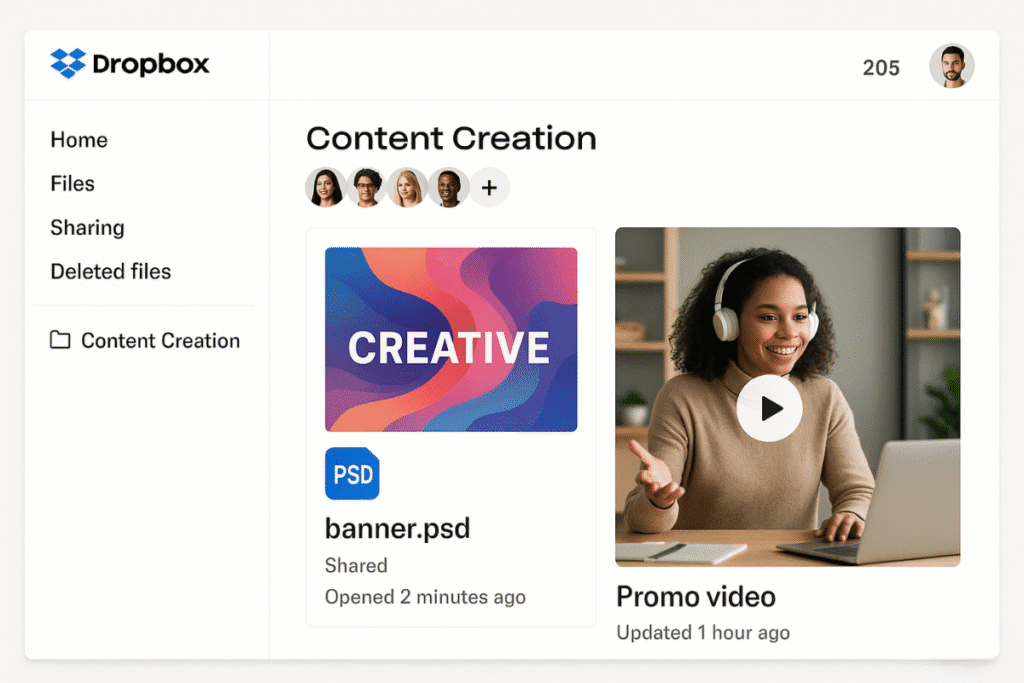The image size is (1024, 683).
Task: Click the play button on Promo video
Action: 769,408
